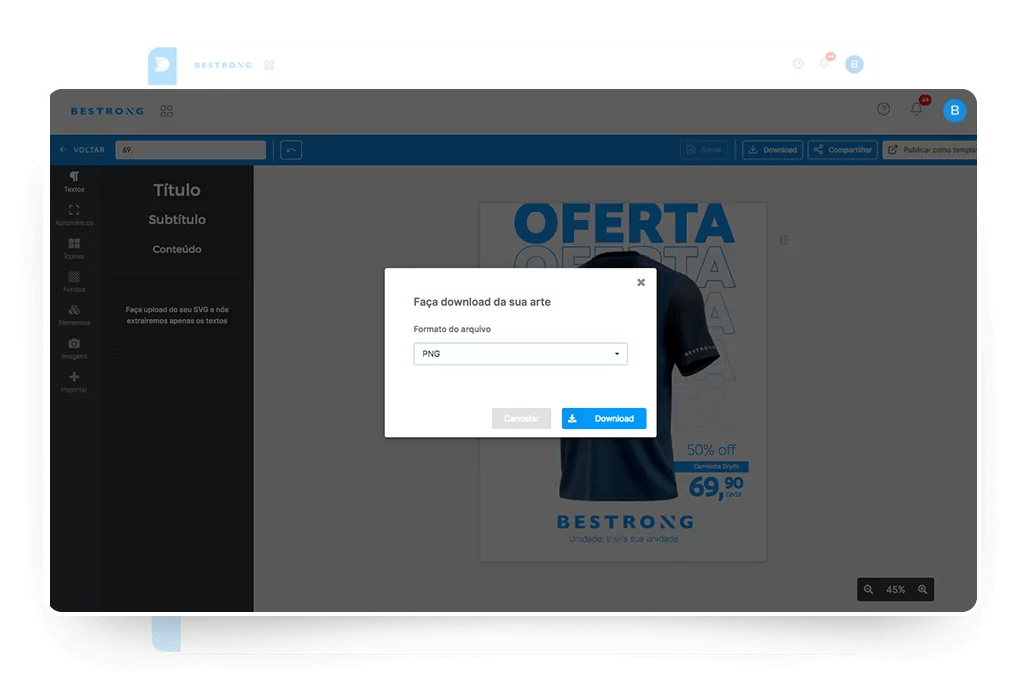
Task: Add a Conteúdo text element
Action: (176, 249)
